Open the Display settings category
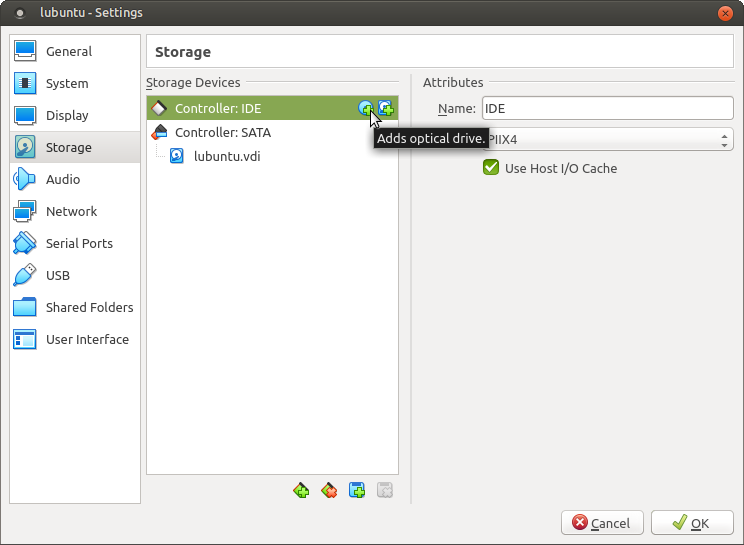Image resolution: width=744 pixels, height=545 pixels. (75, 115)
